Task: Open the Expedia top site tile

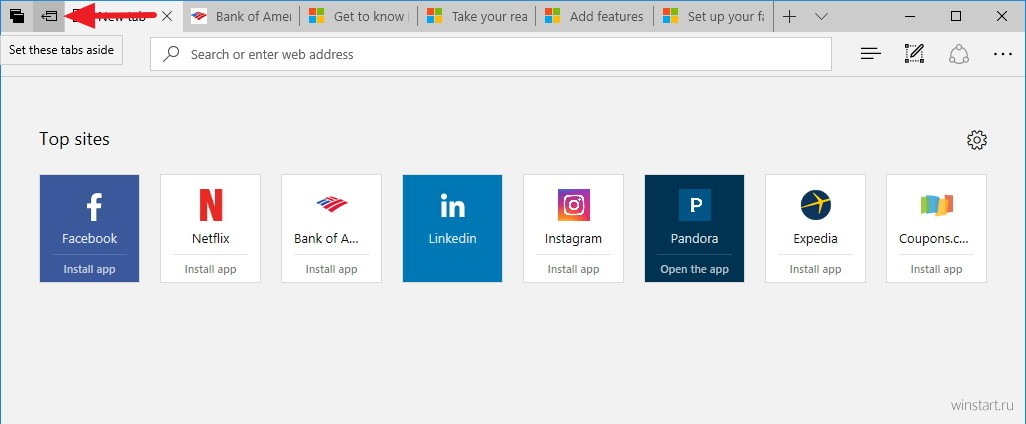Action: [x=815, y=228]
